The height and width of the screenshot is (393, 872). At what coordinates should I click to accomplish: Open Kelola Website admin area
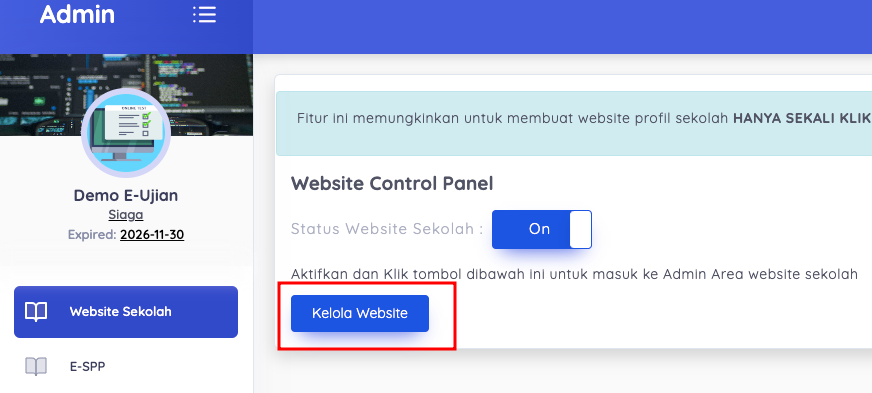360,314
